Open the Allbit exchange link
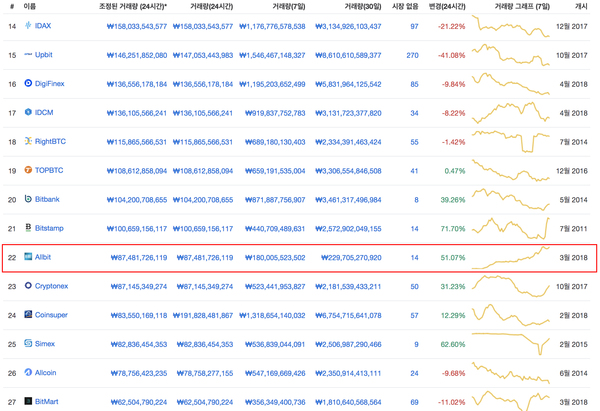Image resolution: width=600 pixels, height=411 pixels. 43,257
